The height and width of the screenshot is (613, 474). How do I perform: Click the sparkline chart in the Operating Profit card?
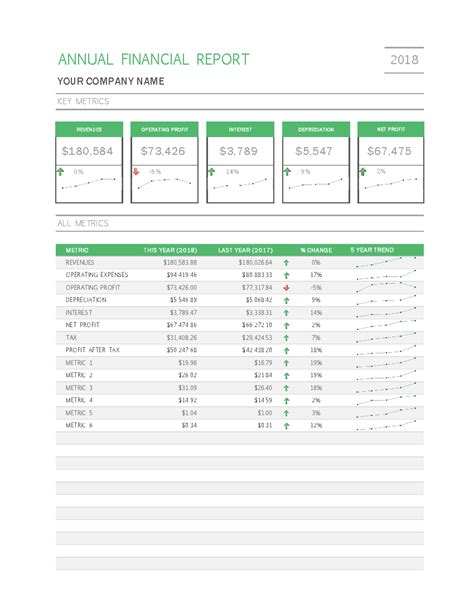coord(164,183)
